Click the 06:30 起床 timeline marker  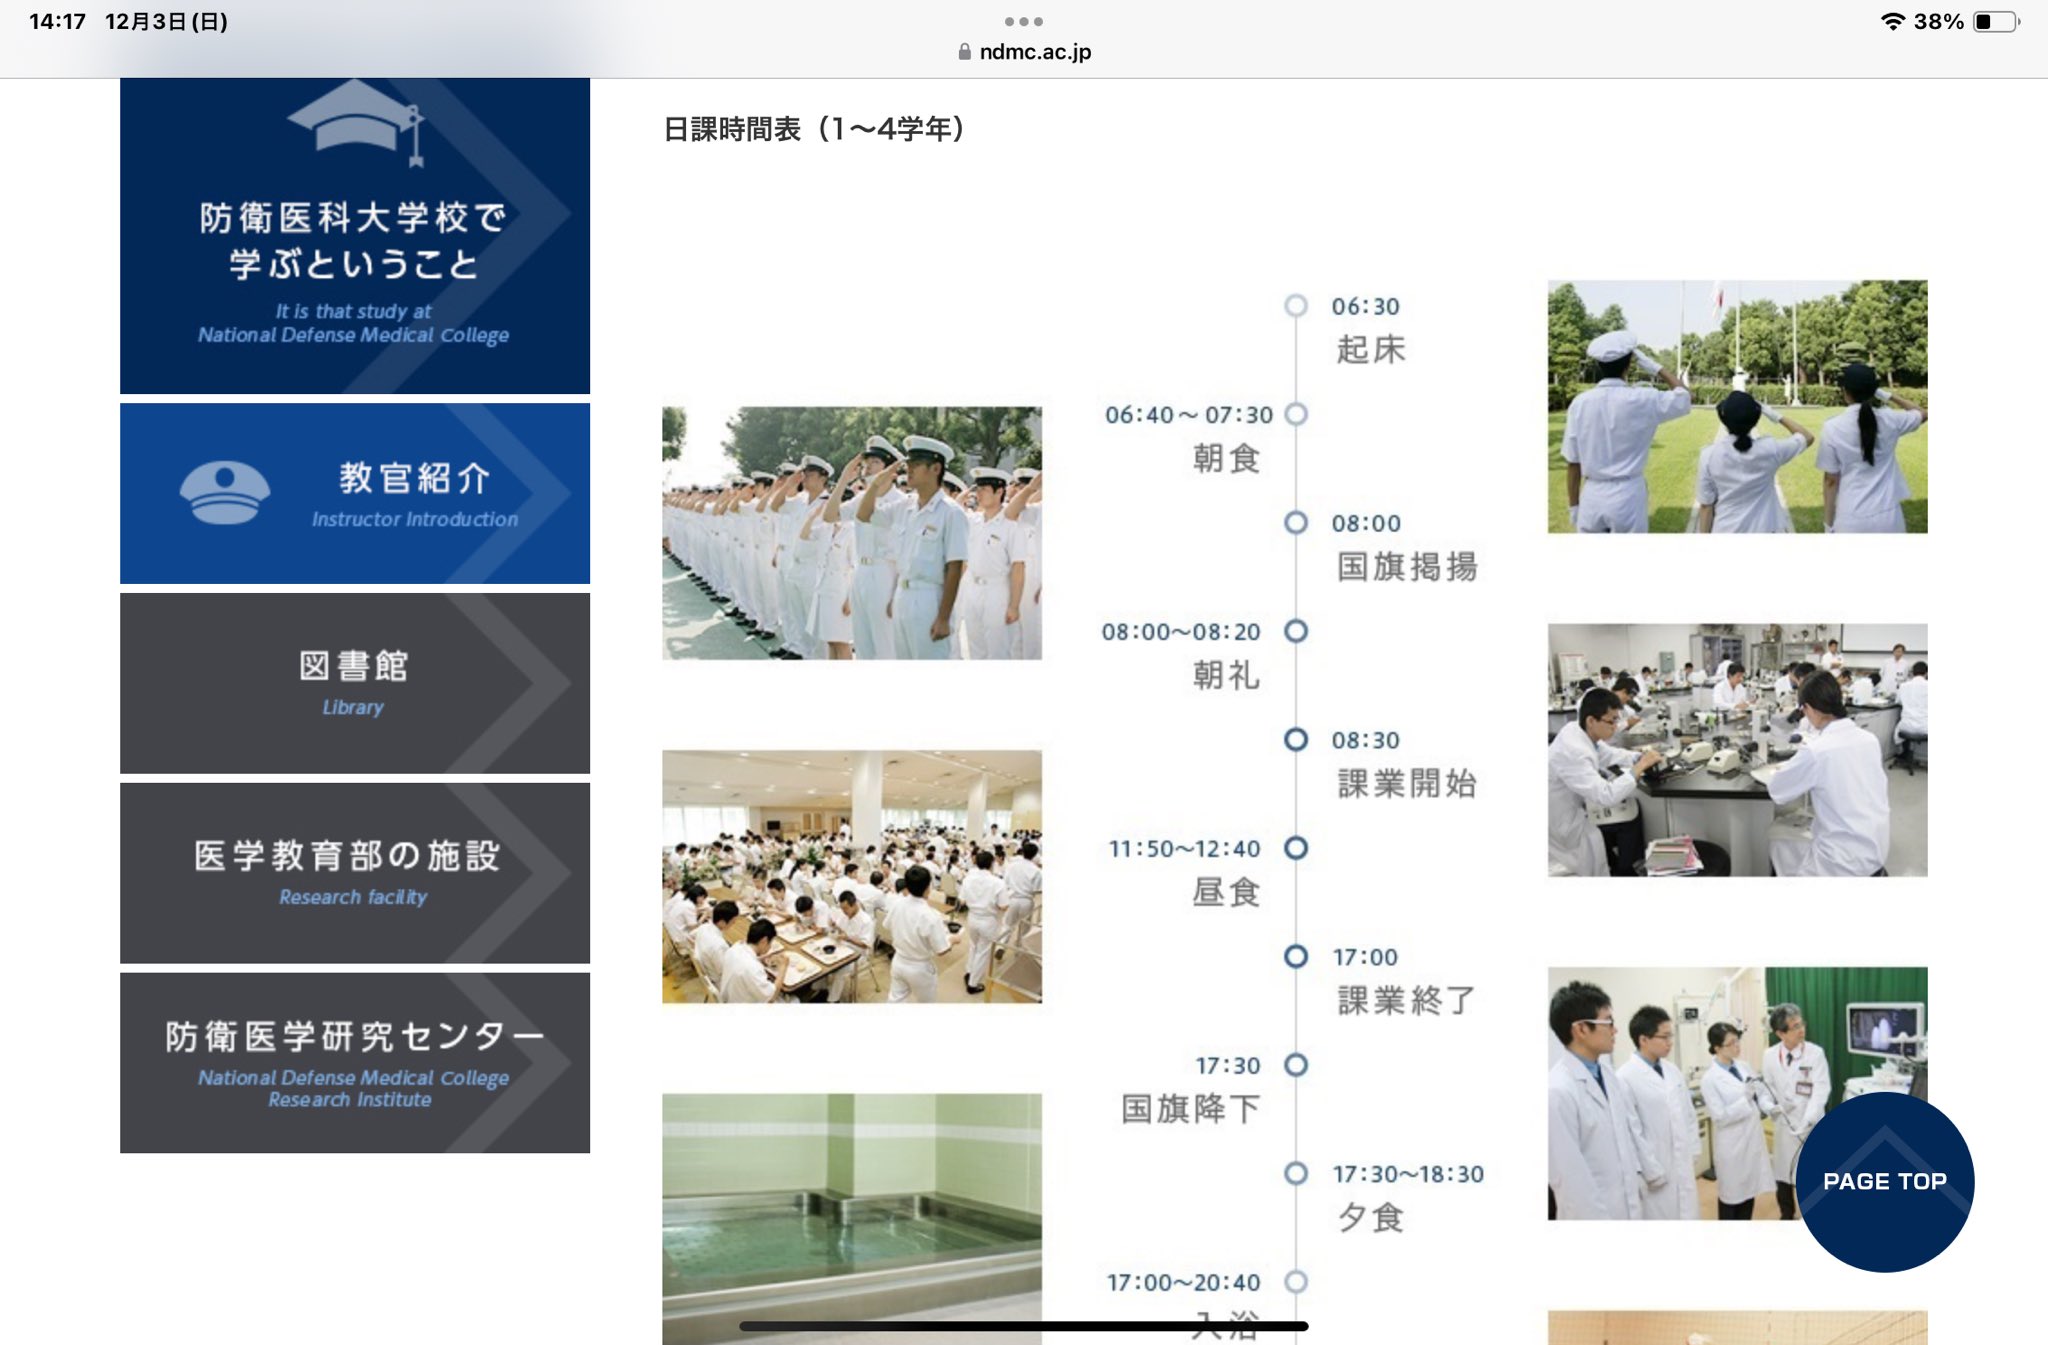(1296, 305)
